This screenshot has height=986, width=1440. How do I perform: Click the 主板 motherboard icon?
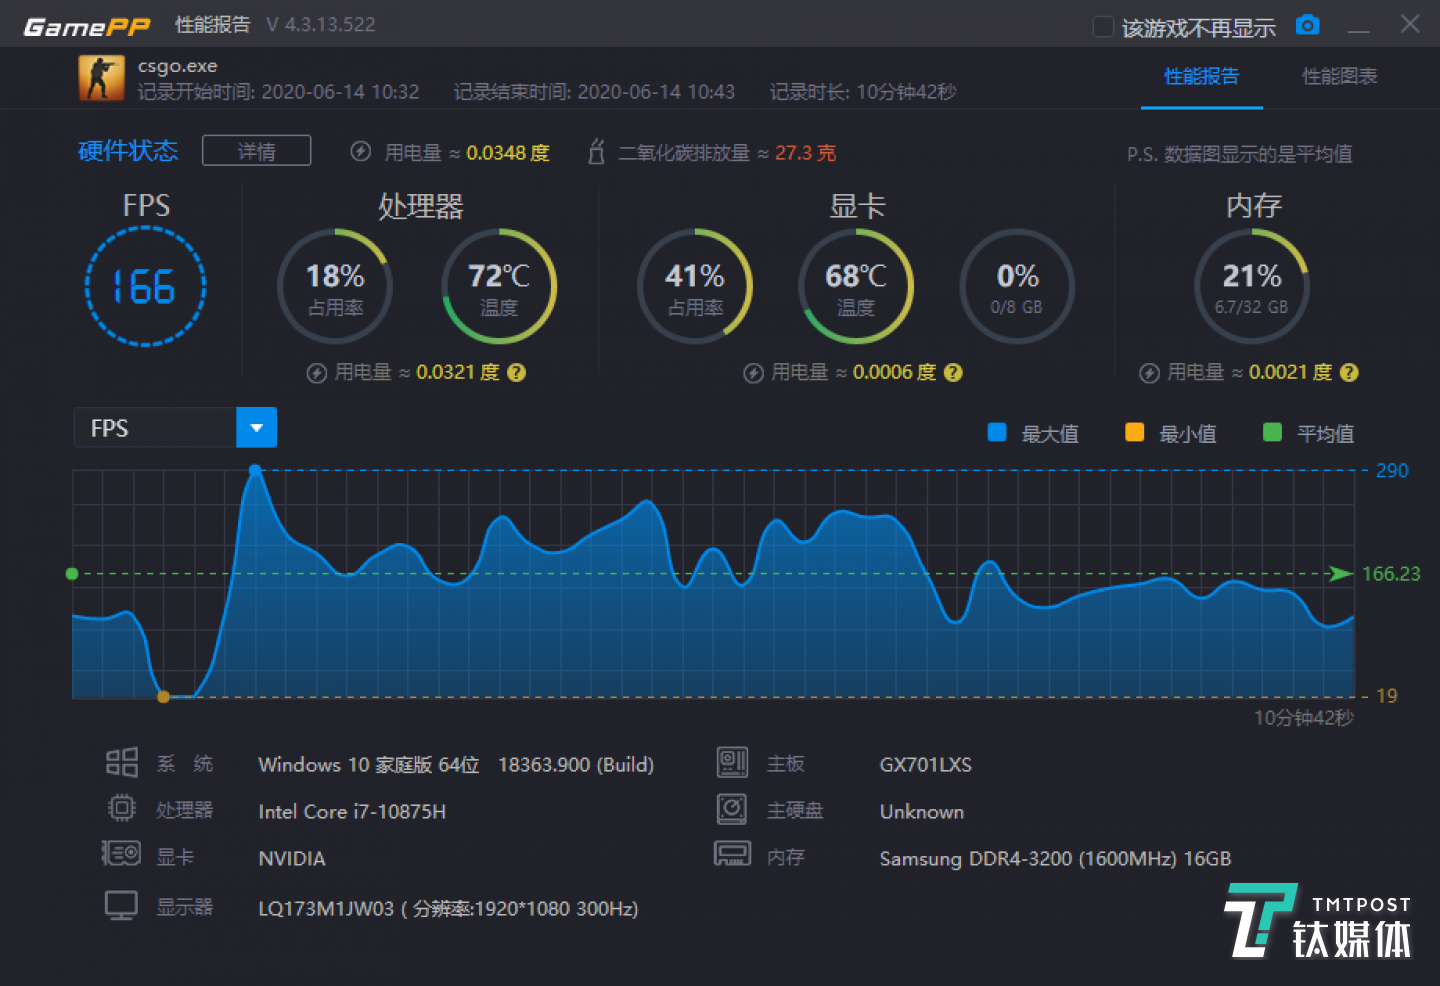(x=732, y=762)
